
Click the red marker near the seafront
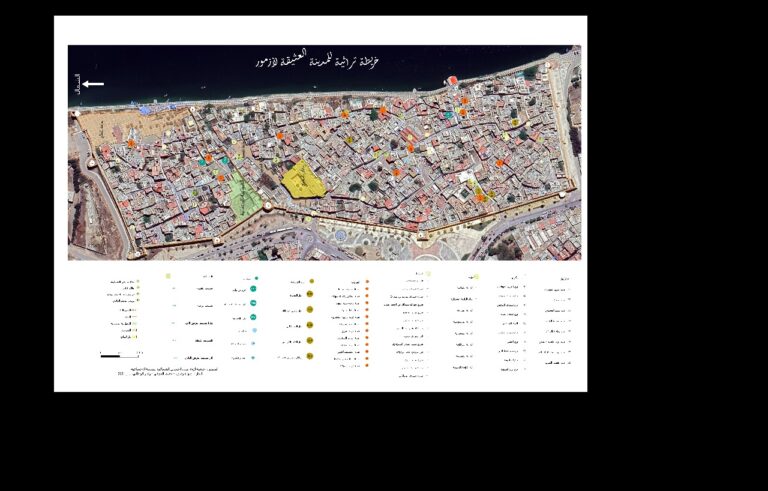pyautogui.click(x=452, y=81)
